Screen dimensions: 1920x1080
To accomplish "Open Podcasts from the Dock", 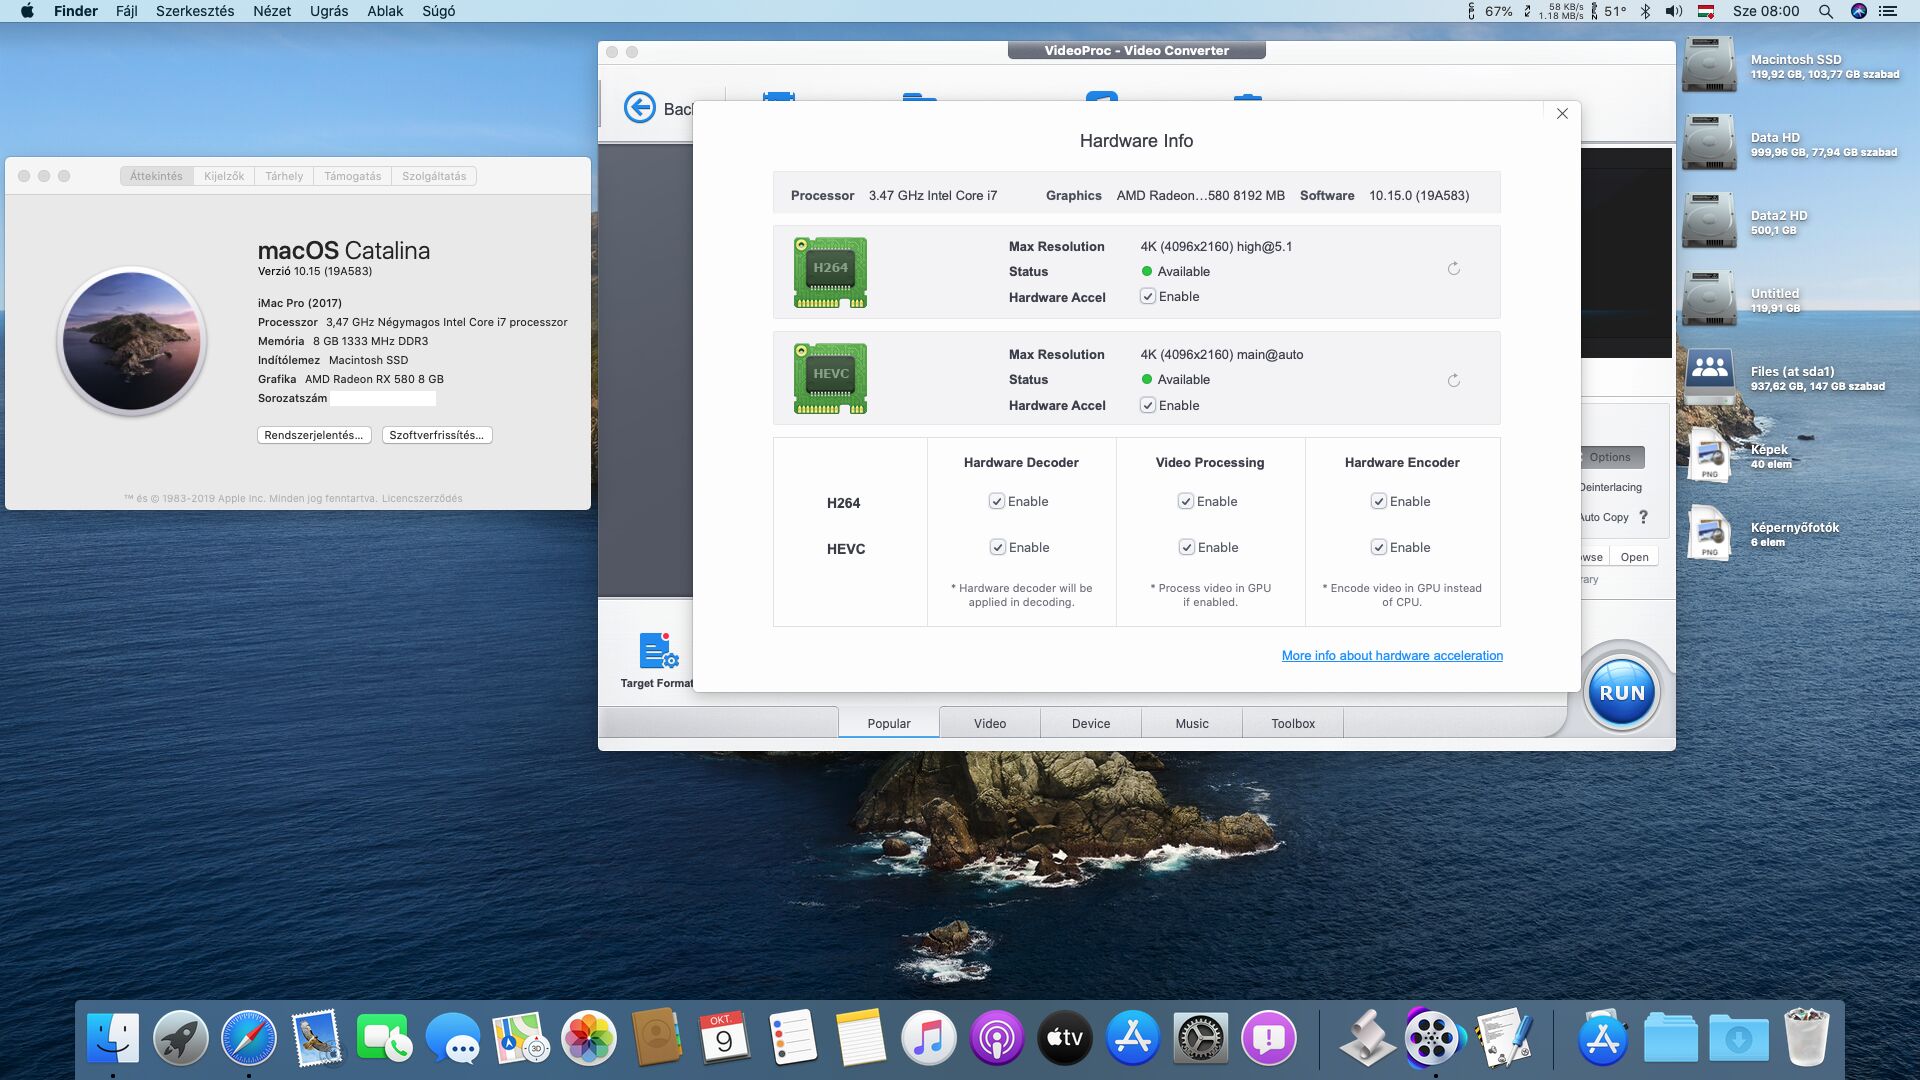I will (x=996, y=1038).
